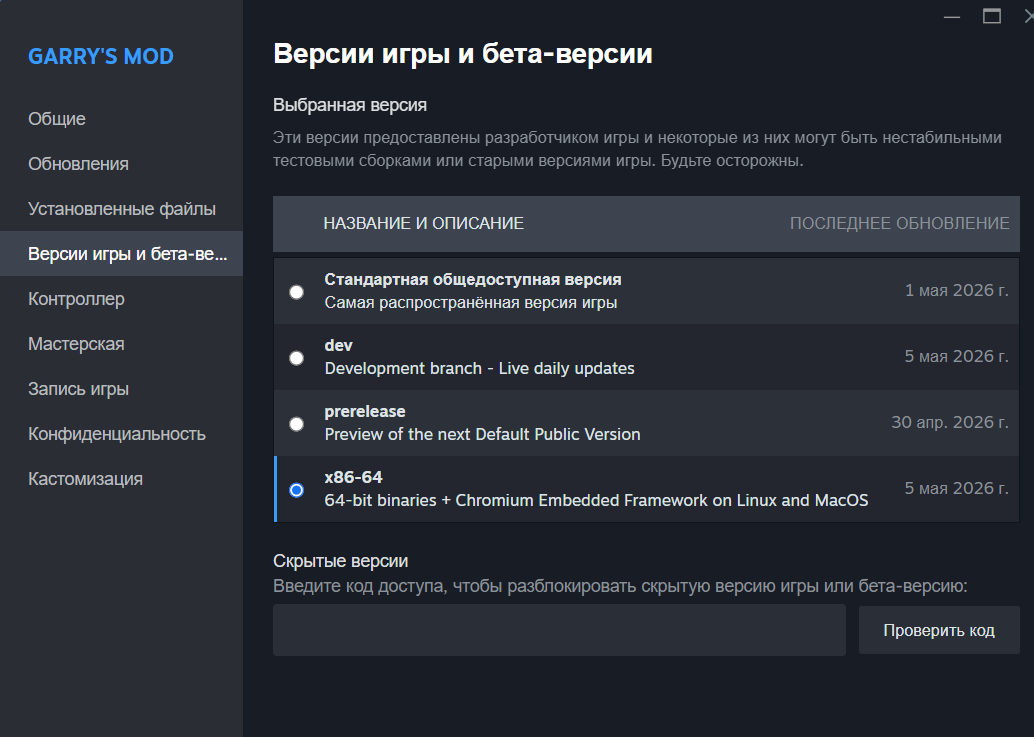This screenshot has width=1034, height=737.
Task: Select the standard public version radio button
Action: (x=297, y=292)
